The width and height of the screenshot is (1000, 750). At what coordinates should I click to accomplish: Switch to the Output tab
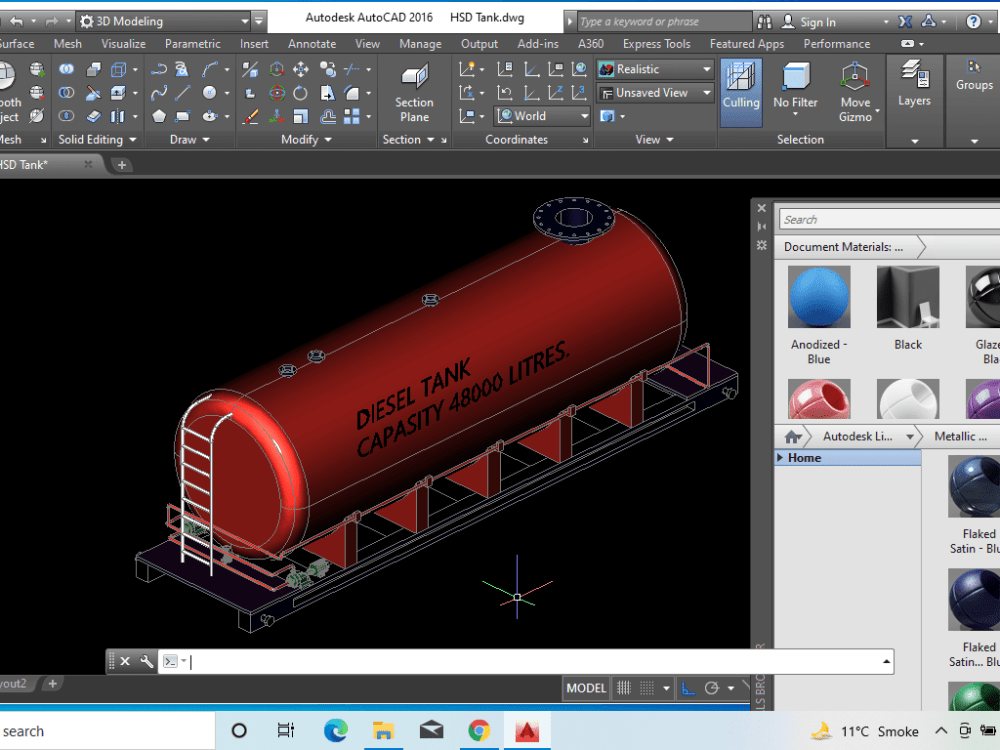tap(480, 43)
